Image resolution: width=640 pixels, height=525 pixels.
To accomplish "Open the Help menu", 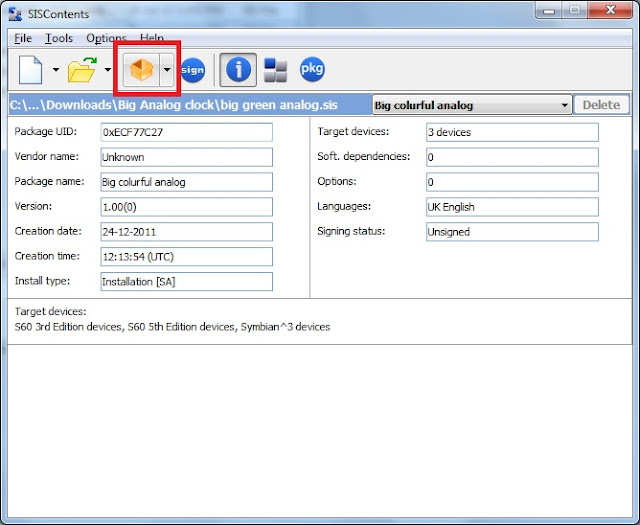I will (152, 38).
